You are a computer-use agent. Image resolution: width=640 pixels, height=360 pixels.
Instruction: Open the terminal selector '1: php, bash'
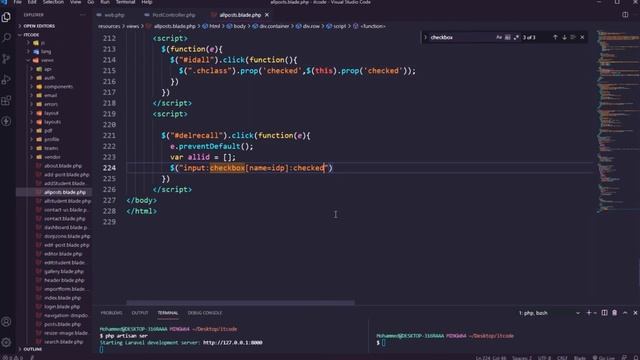tap(549, 313)
